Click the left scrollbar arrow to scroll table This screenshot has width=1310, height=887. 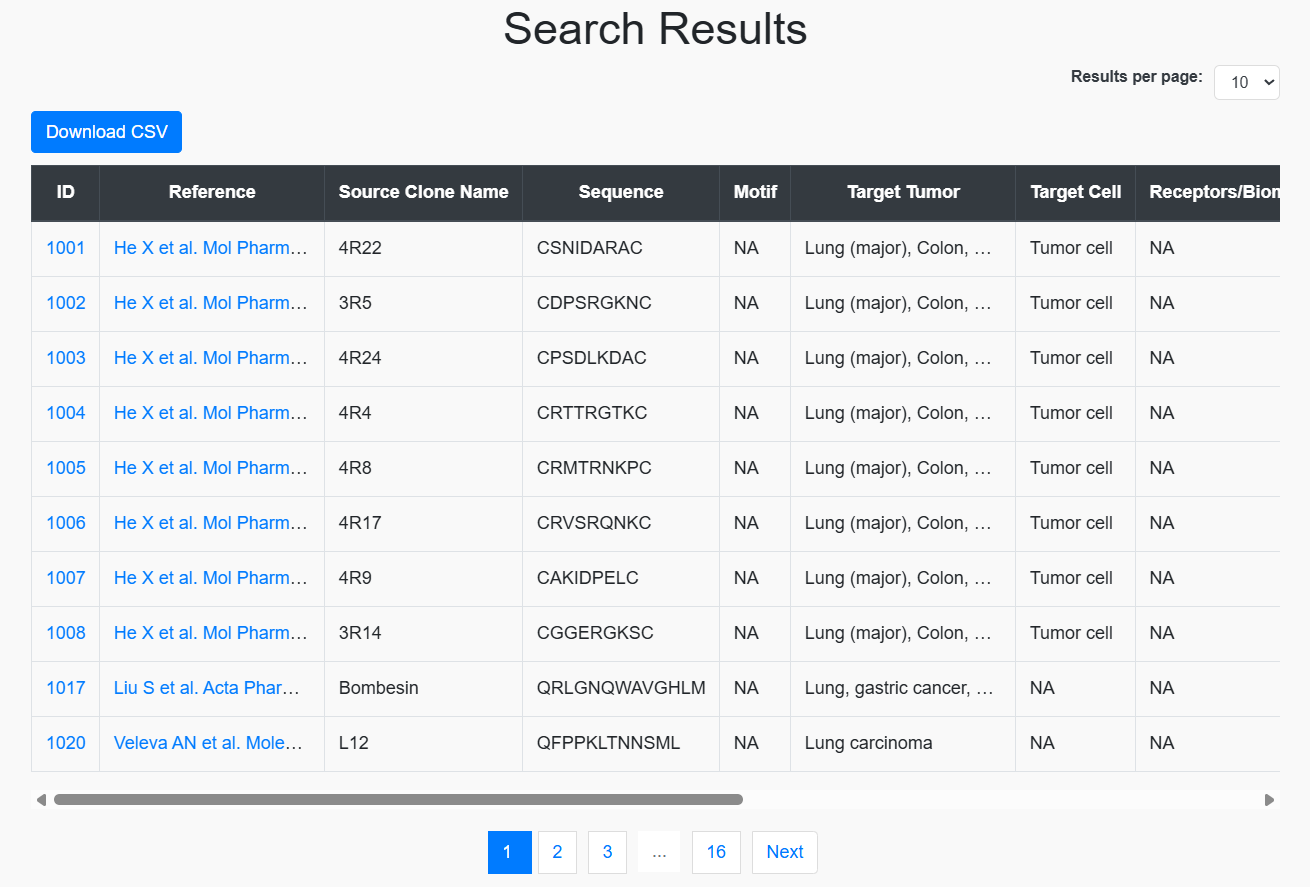pos(41,799)
